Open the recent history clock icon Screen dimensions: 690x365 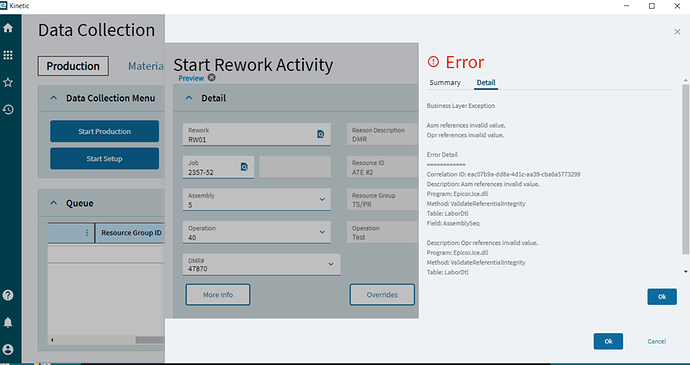[x=8, y=110]
